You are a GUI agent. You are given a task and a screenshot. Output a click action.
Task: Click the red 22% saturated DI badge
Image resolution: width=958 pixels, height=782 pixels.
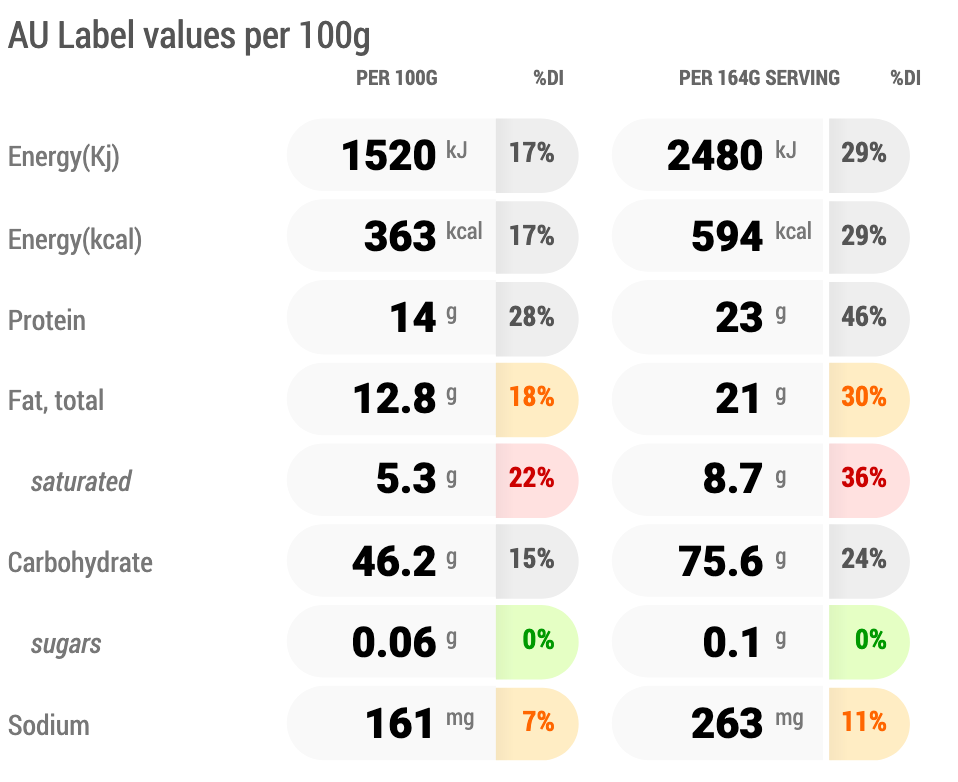point(532,479)
